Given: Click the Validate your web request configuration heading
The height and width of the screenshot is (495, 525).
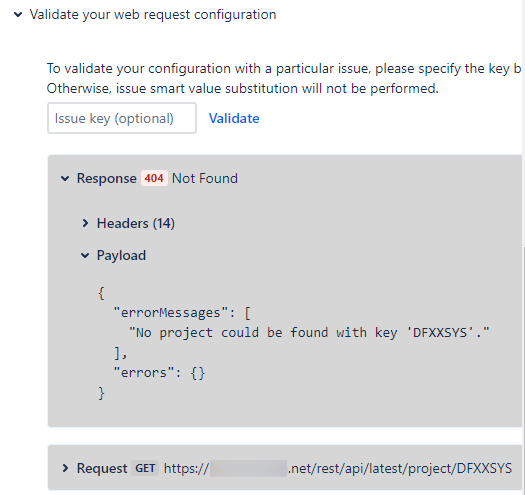Looking at the screenshot, I should 153,15.
